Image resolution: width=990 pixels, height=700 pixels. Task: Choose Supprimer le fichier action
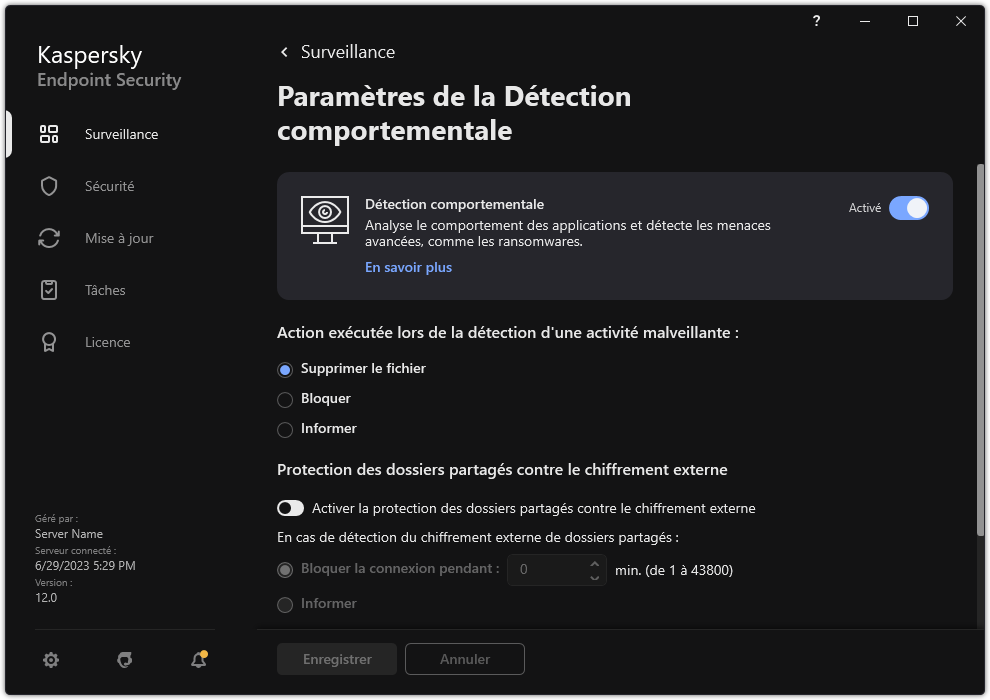(x=283, y=368)
